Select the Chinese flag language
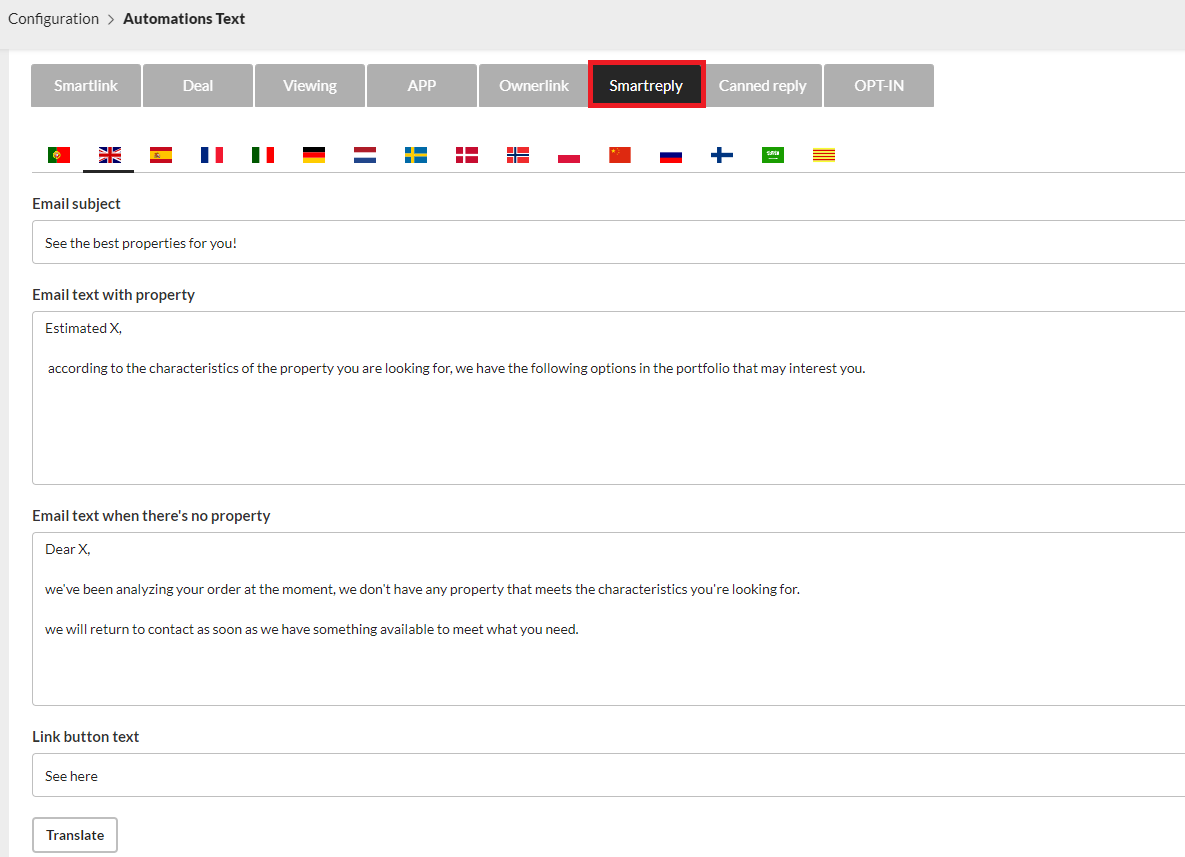This screenshot has width=1185, height=857. pyautogui.click(x=620, y=155)
